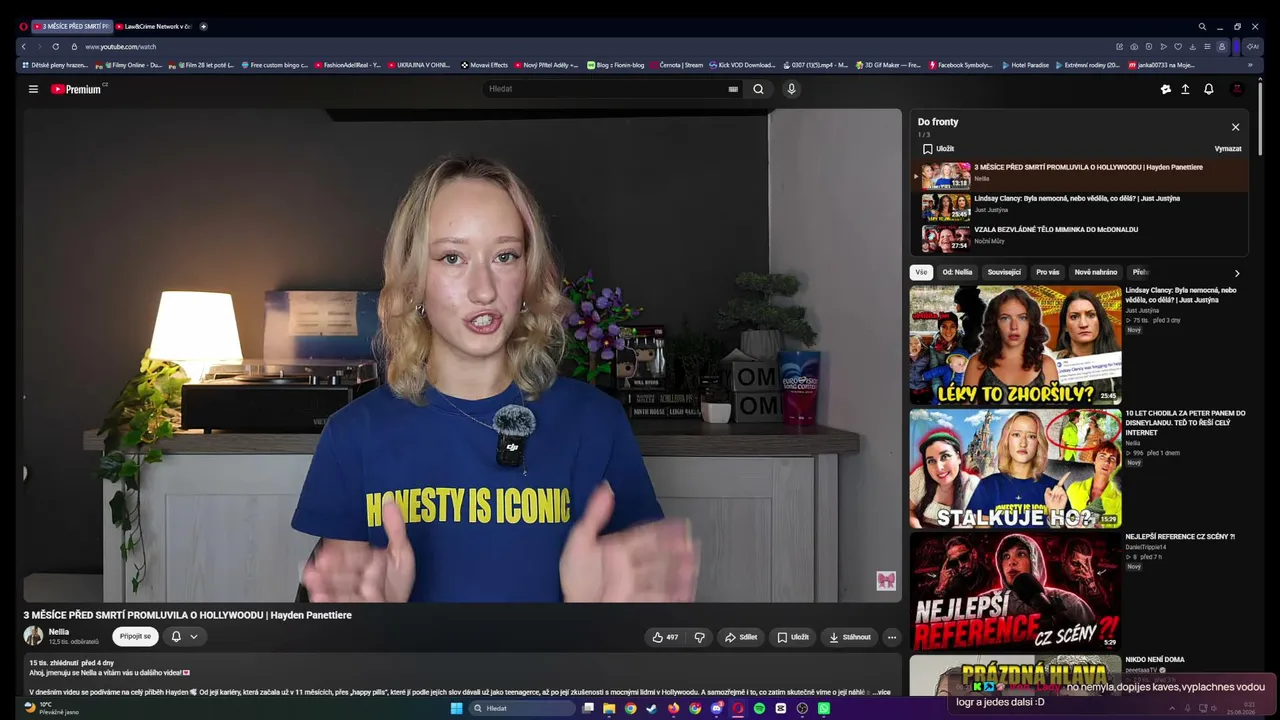Screen dimensions: 1280x720
Task: Open bookmark Hotel Paradise
Action: (1026, 65)
